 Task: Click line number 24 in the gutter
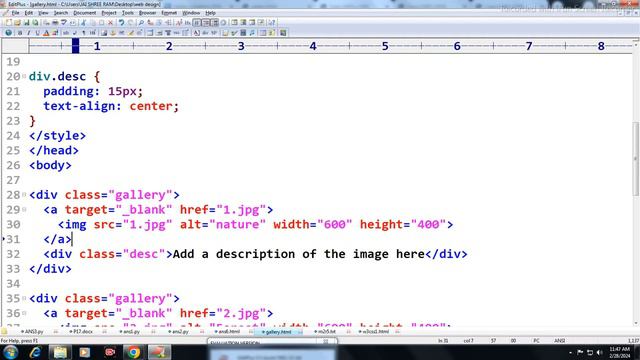(x=13, y=136)
